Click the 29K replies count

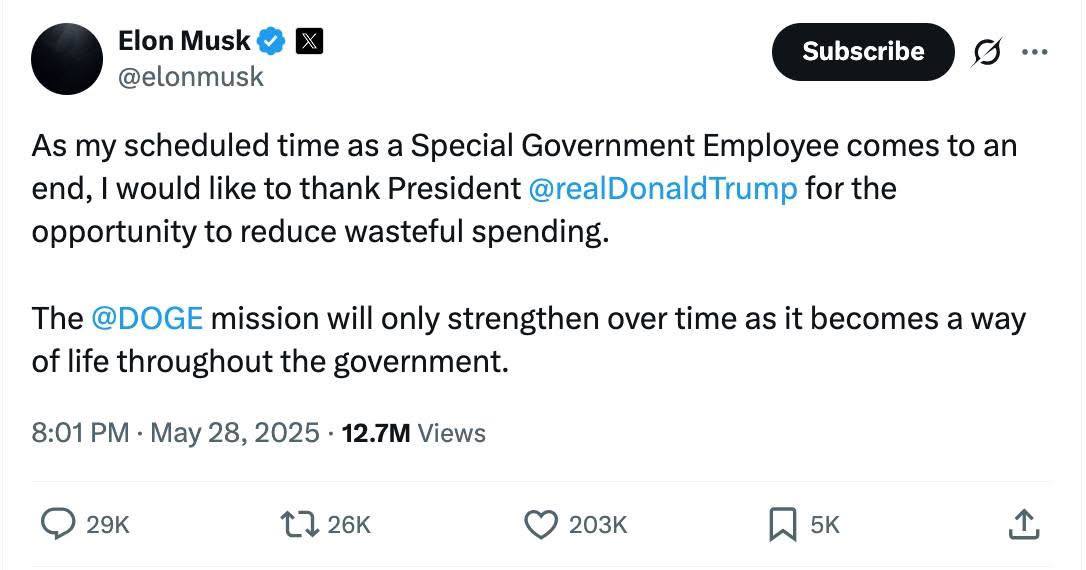109,524
